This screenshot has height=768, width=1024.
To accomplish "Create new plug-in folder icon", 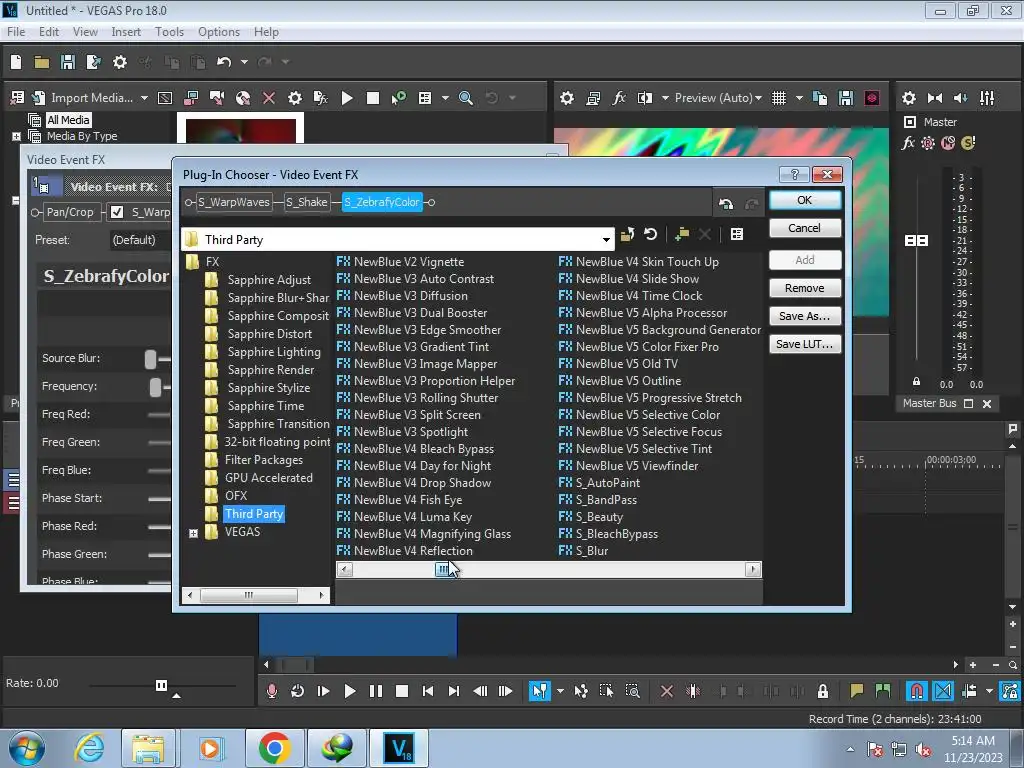I will click(682, 234).
